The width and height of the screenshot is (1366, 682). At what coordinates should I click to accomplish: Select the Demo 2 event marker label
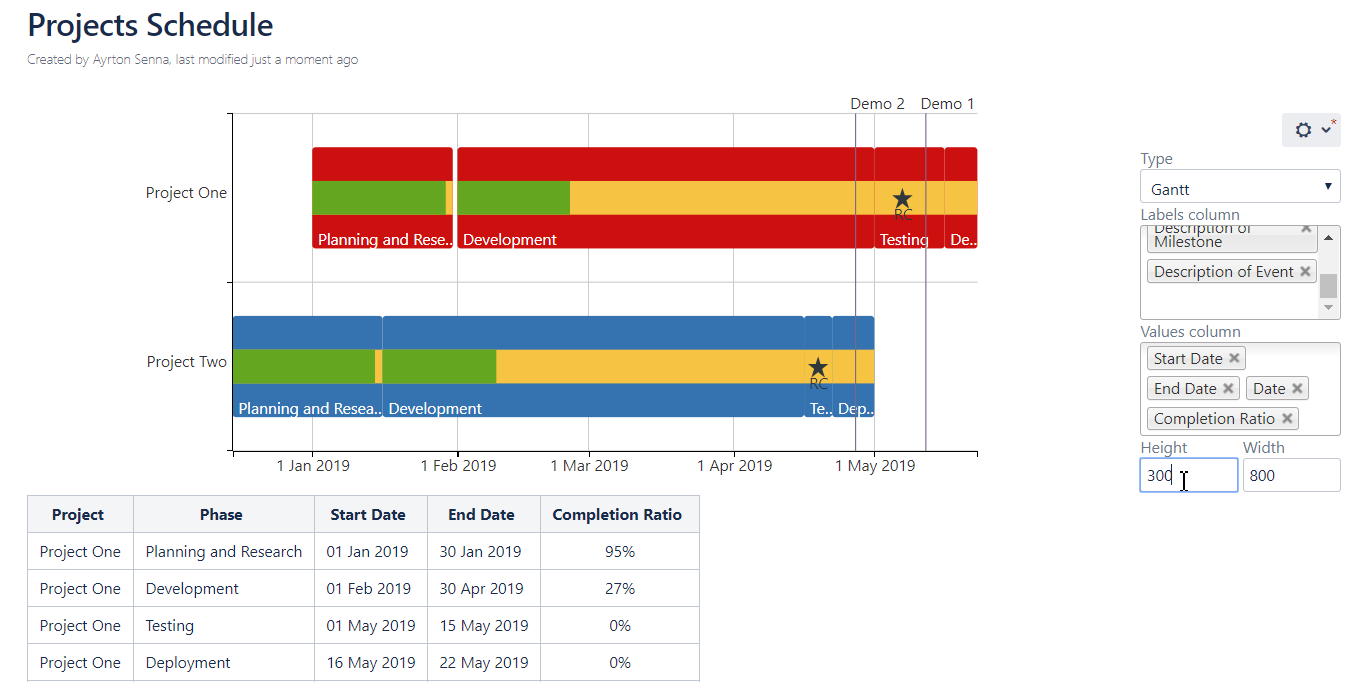point(877,104)
